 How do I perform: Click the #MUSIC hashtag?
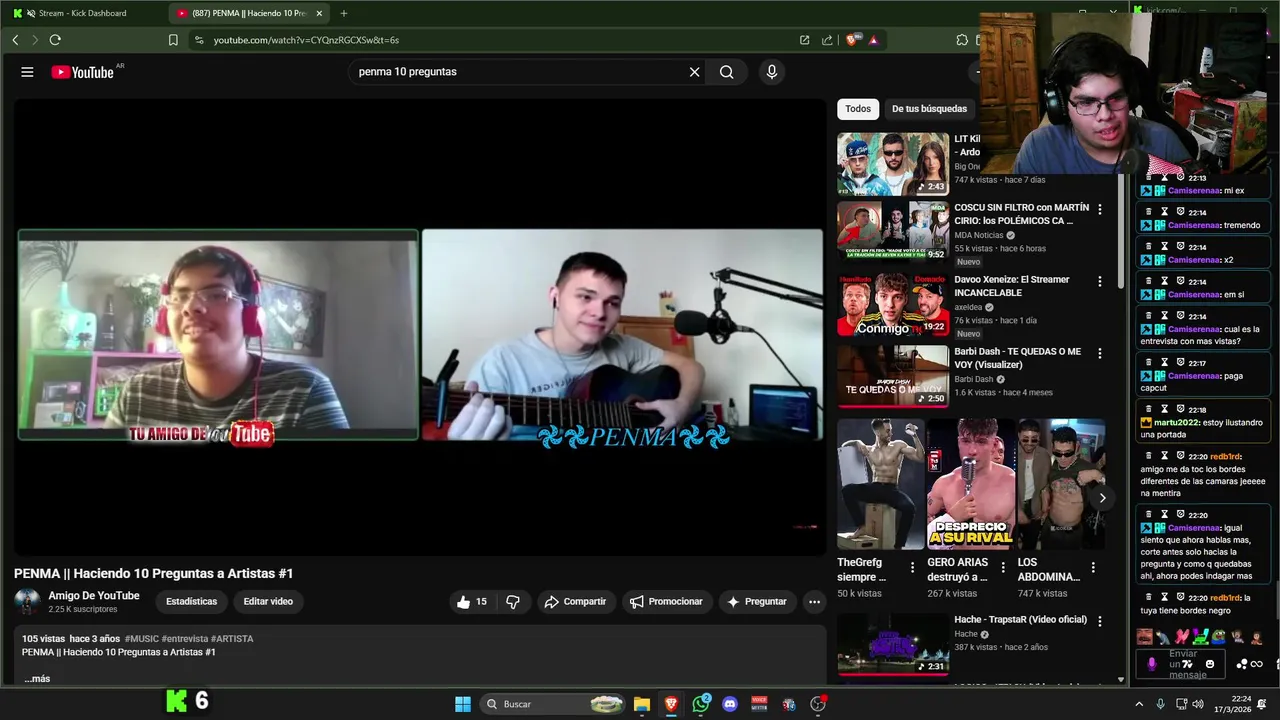(142, 639)
